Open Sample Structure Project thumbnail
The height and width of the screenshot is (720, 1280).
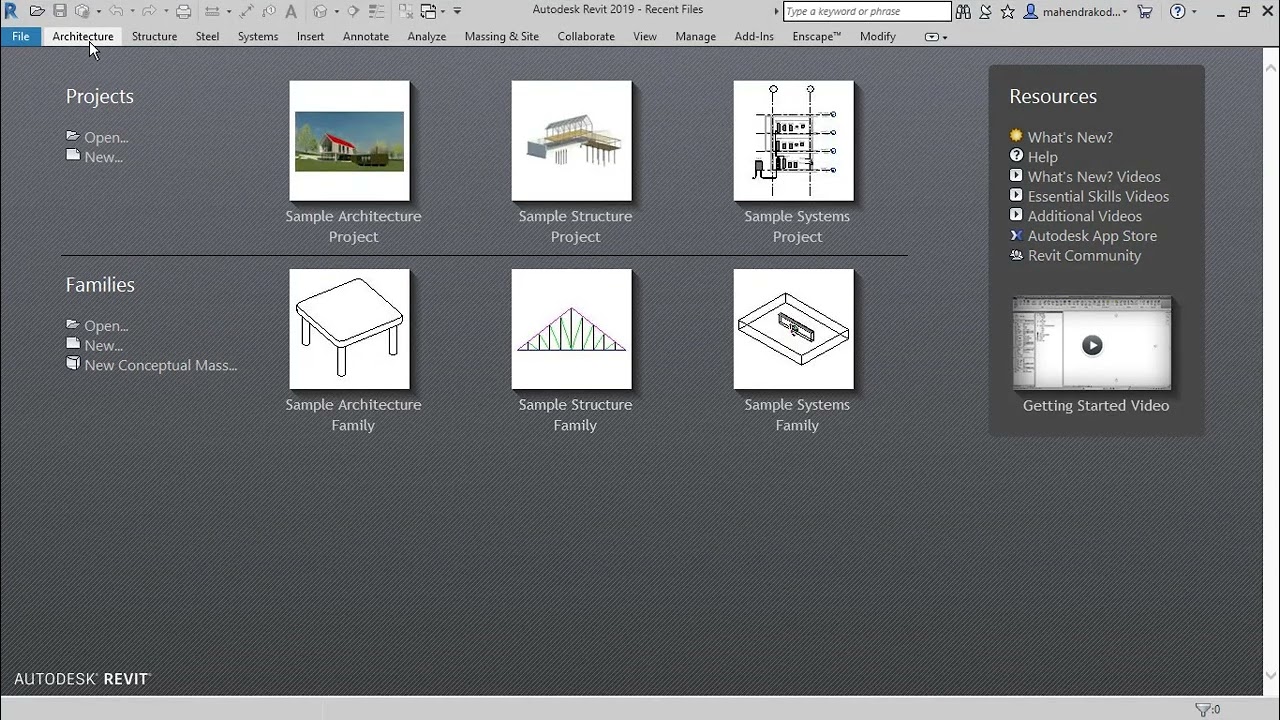571,141
